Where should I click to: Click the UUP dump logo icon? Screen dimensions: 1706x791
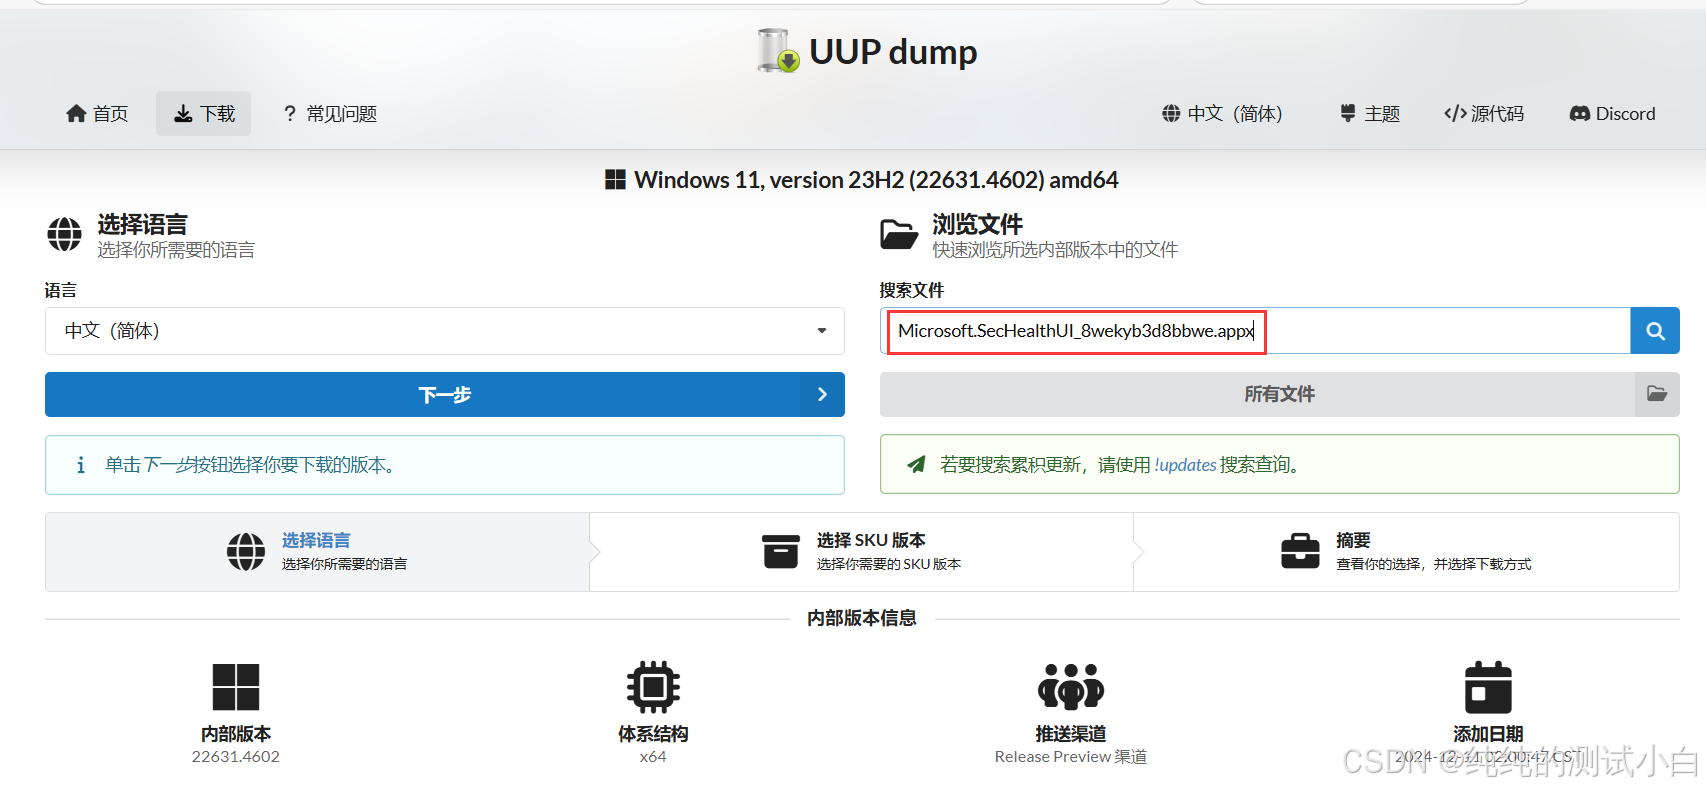tap(778, 51)
